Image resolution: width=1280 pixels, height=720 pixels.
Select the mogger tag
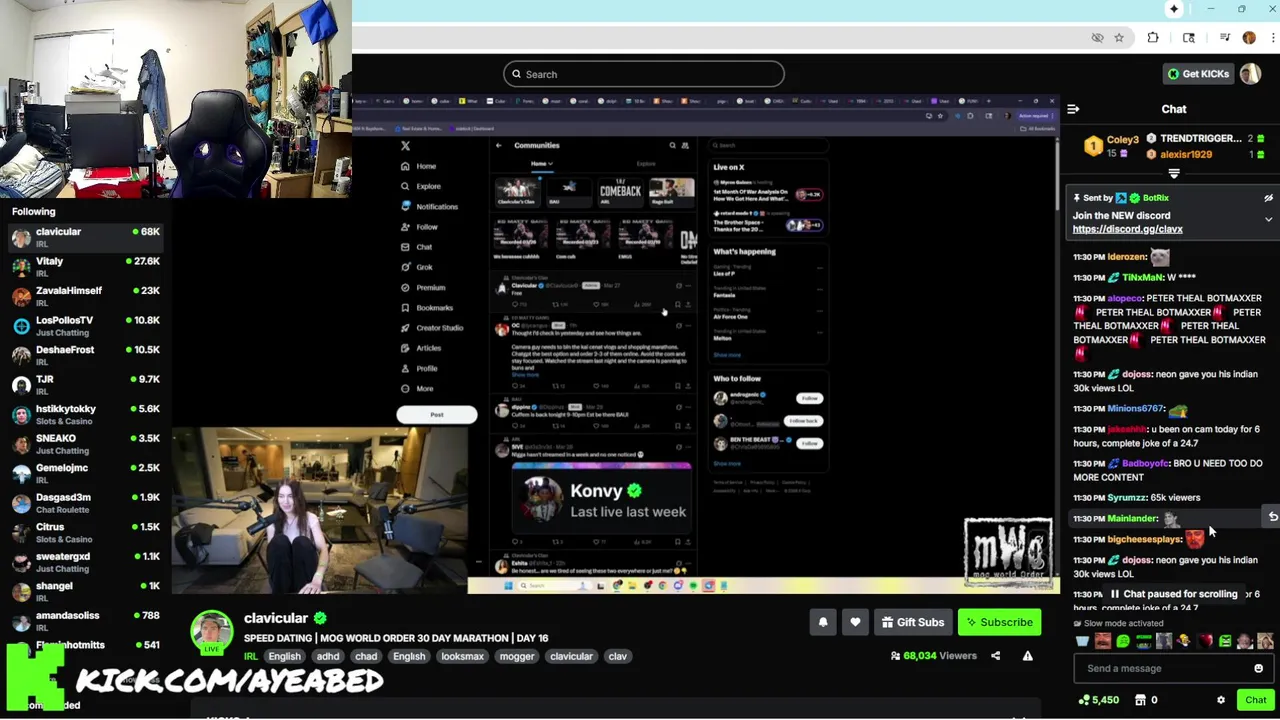point(517,656)
